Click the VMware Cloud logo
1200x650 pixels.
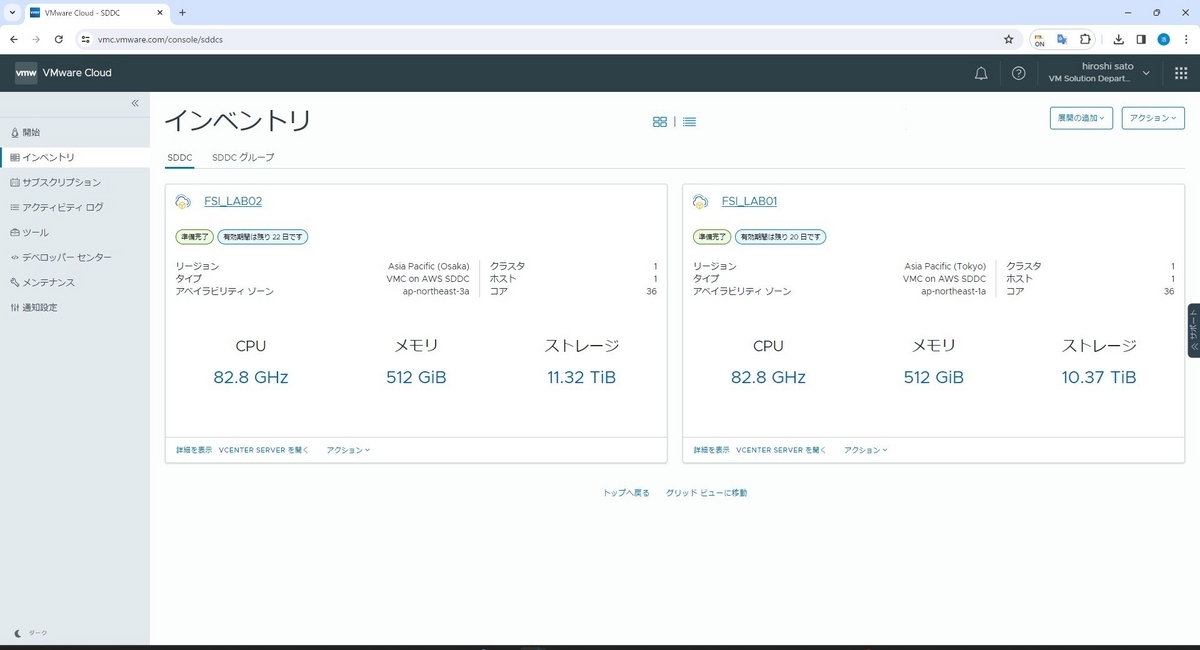(x=26, y=73)
